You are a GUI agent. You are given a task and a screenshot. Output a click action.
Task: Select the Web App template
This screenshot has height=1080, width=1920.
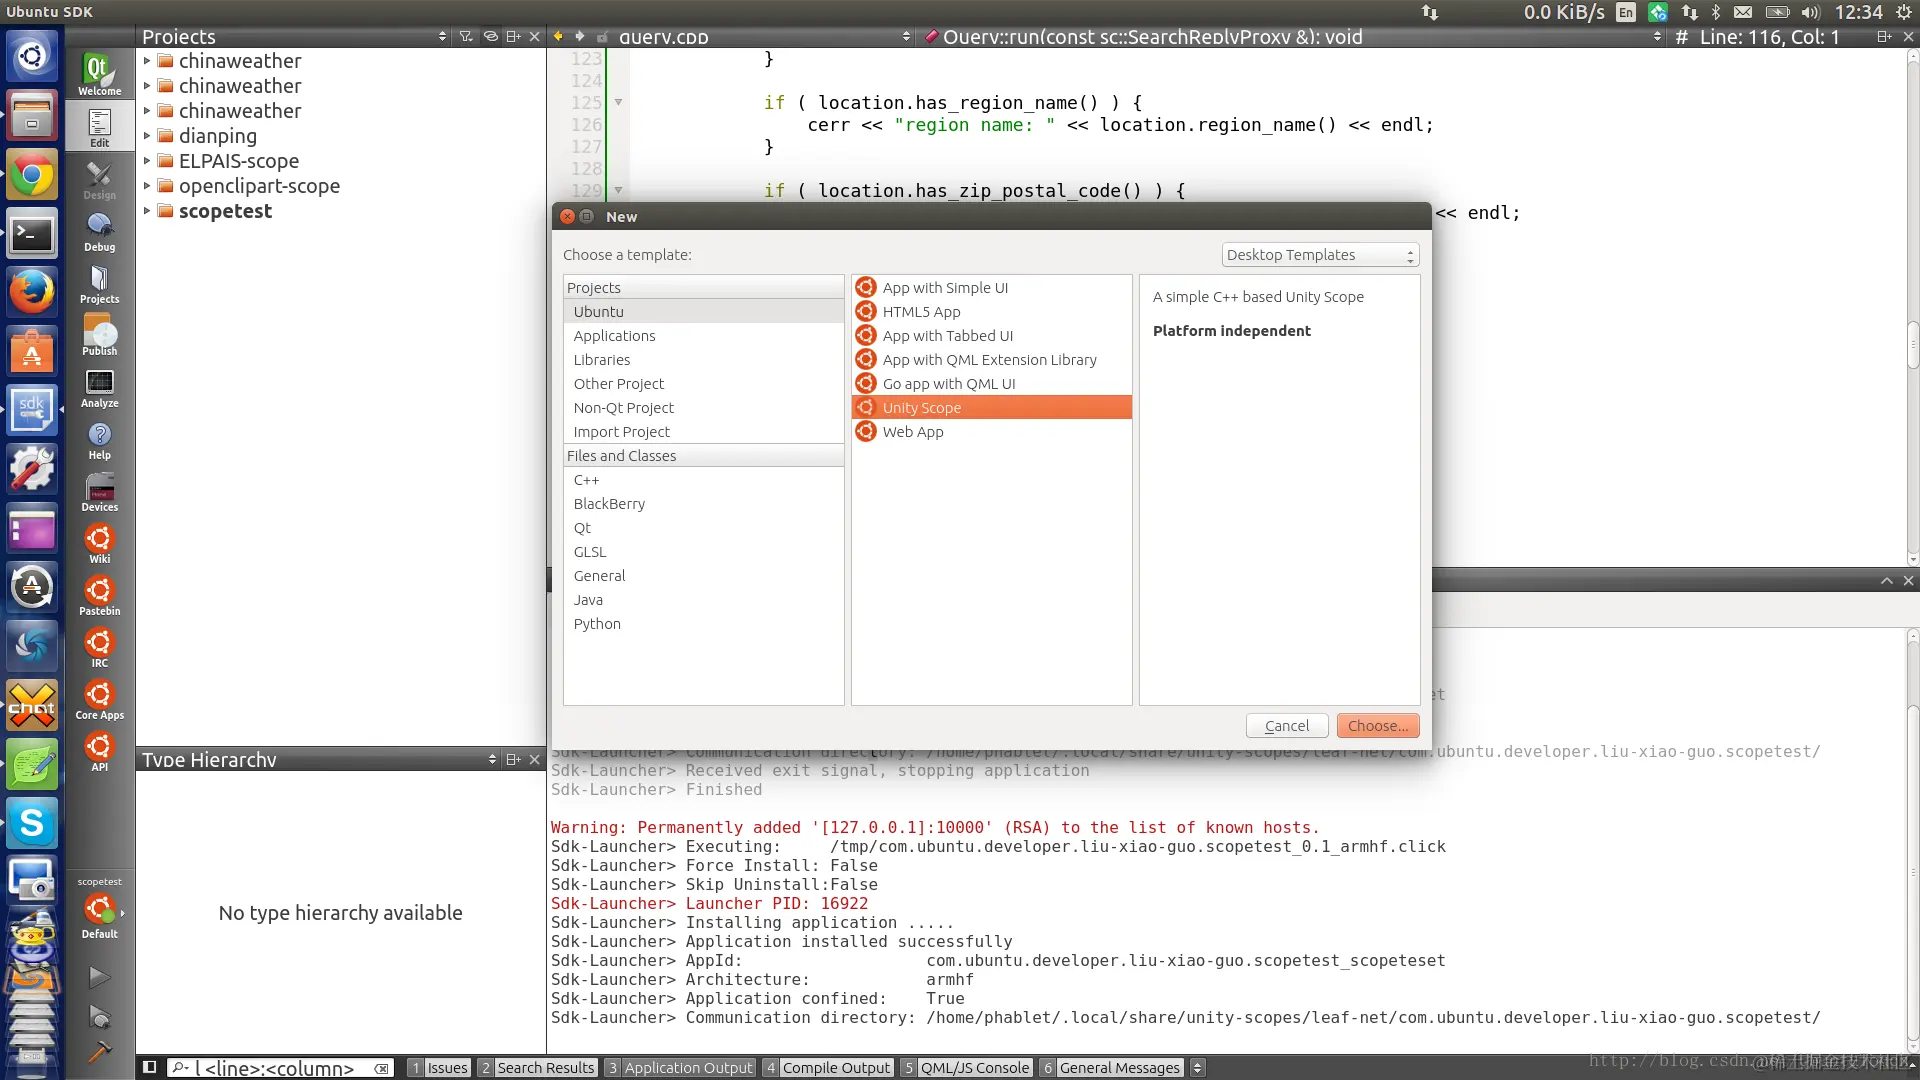click(912, 432)
